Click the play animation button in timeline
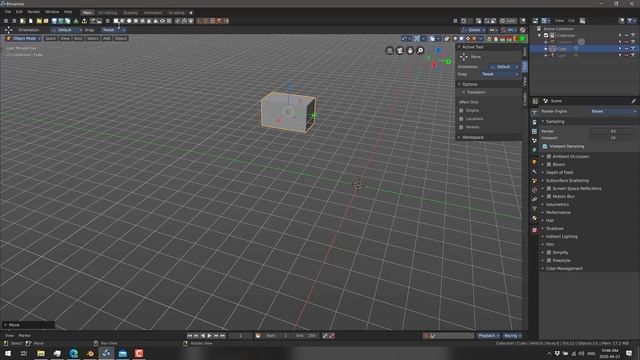The width and height of the screenshot is (640, 360). (x=209, y=336)
